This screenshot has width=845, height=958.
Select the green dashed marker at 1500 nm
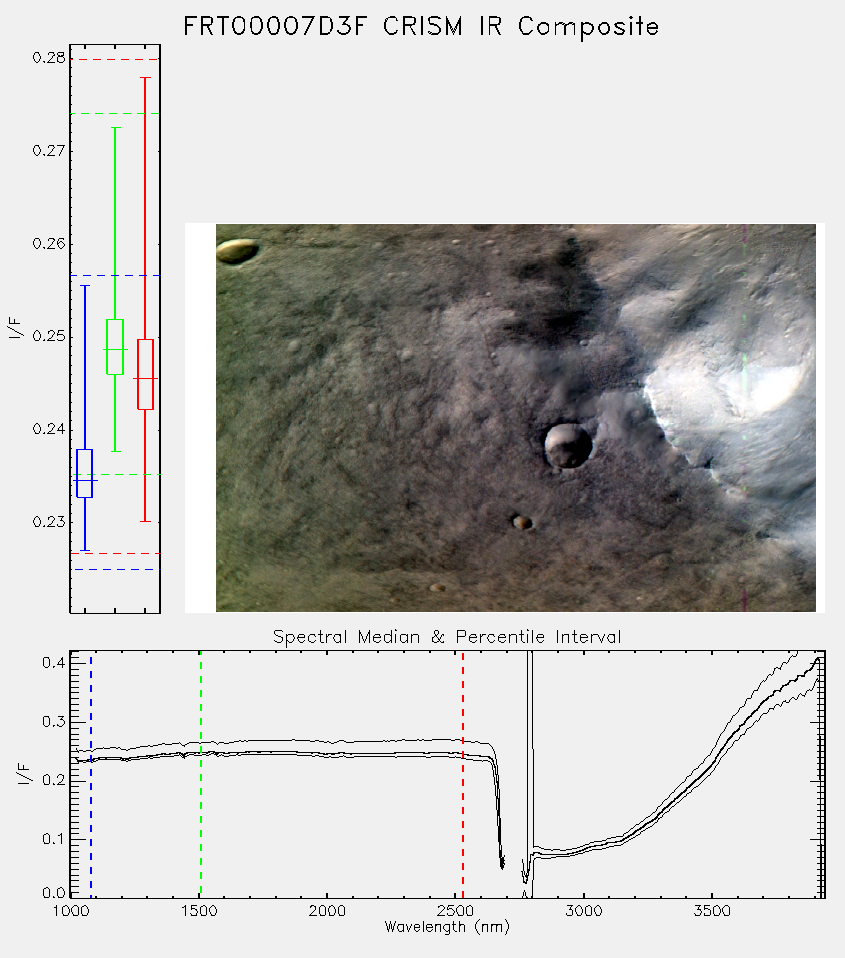click(201, 774)
